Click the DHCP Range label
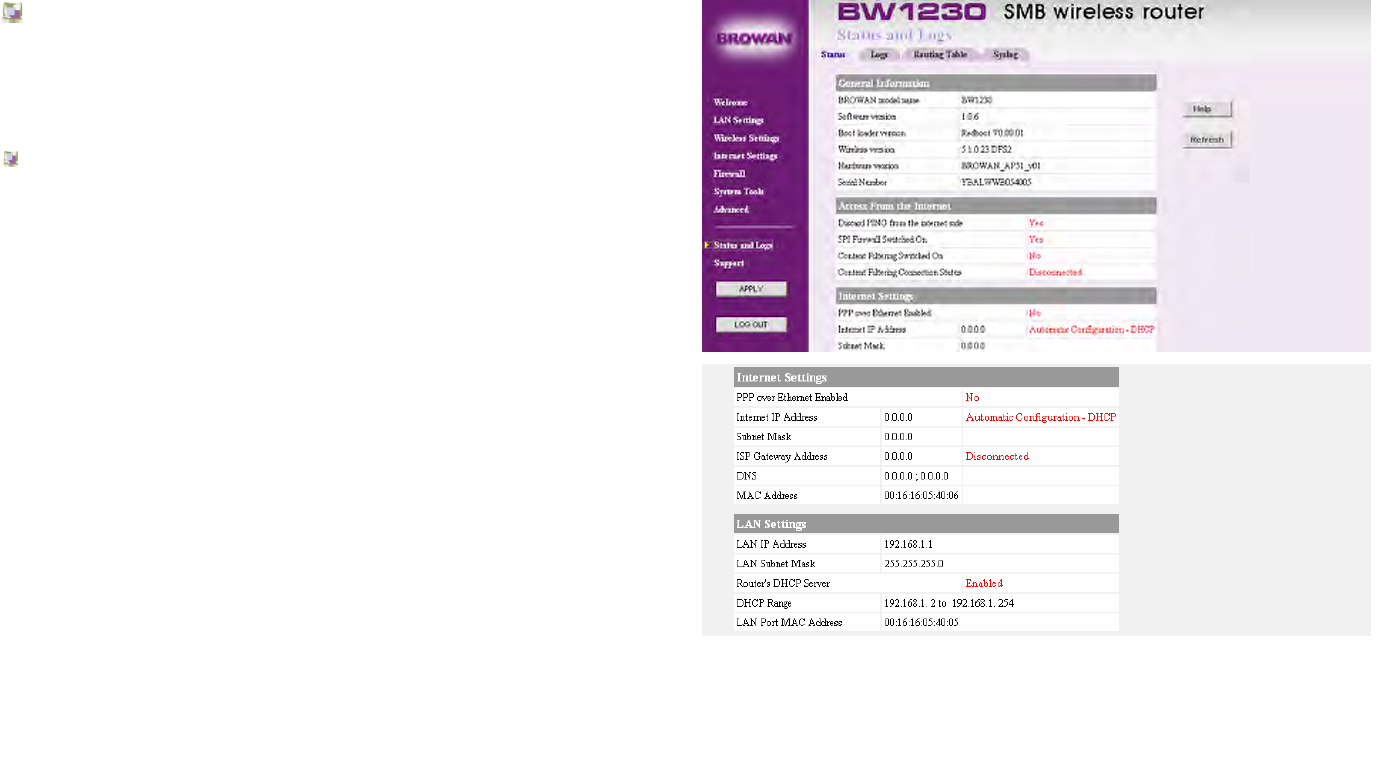Screen dimensions: 1399x760 pyautogui.click(x=764, y=604)
